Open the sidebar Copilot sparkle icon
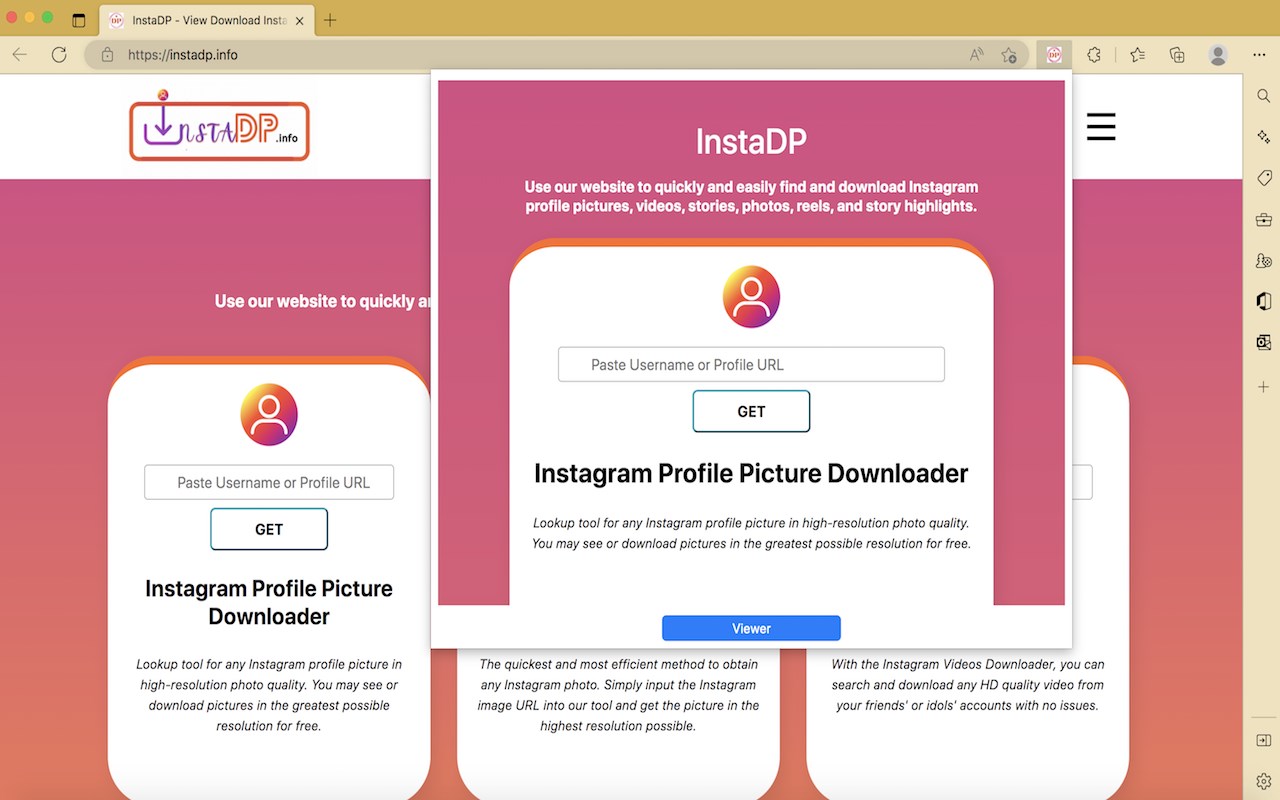The image size is (1280, 800). click(x=1264, y=136)
